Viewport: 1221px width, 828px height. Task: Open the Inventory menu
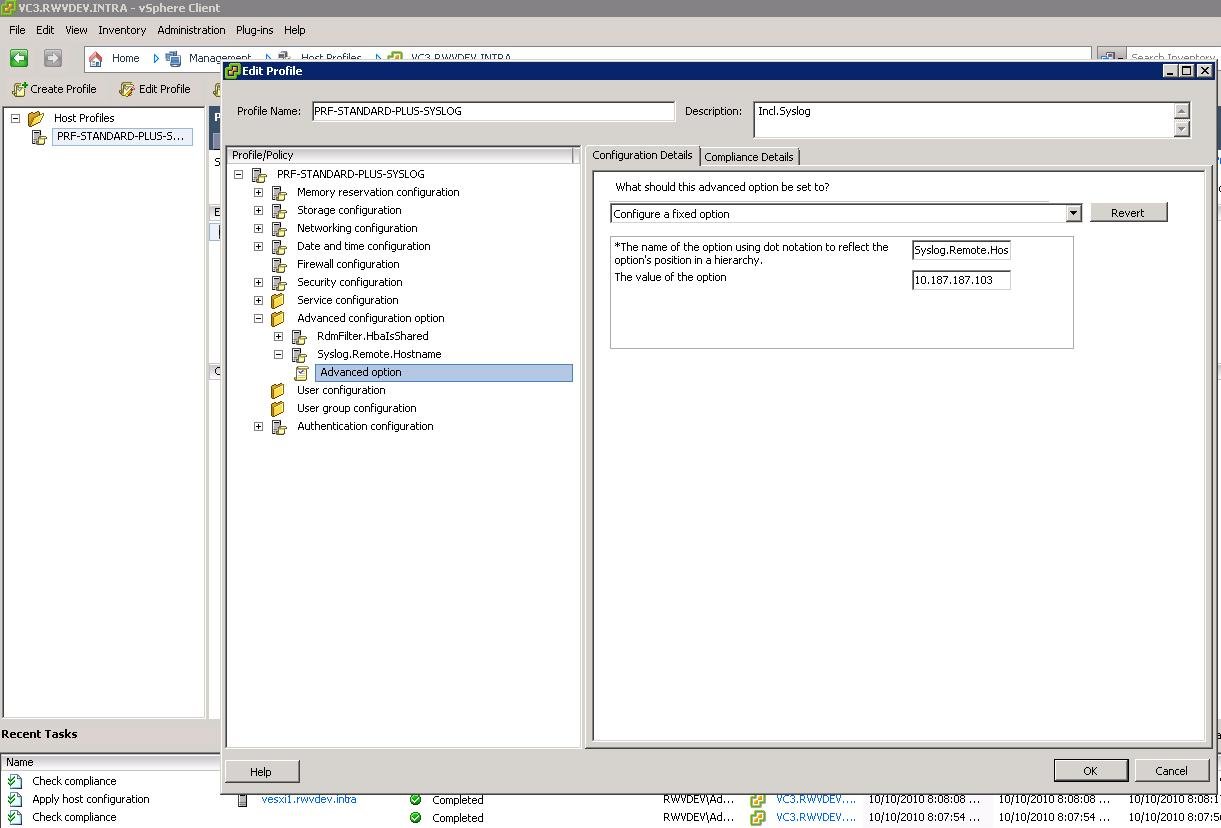click(122, 30)
